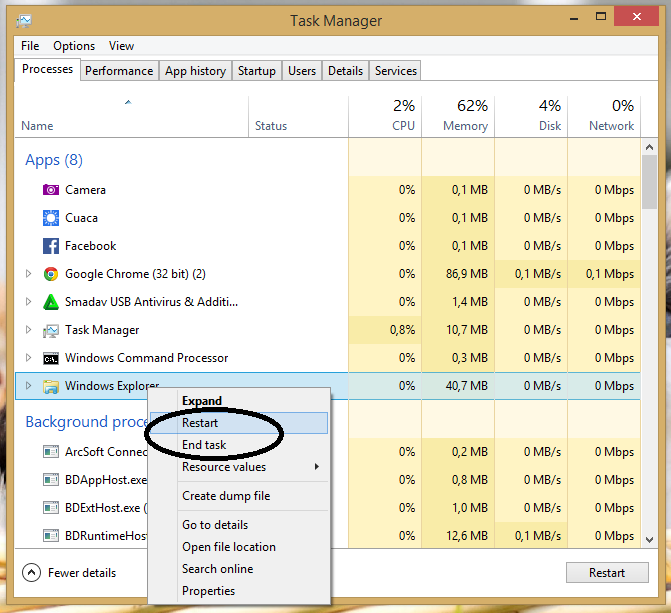The height and width of the screenshot is (613, 671).
Task: Click the Google Chrome icon
Action: pos(50,274)
